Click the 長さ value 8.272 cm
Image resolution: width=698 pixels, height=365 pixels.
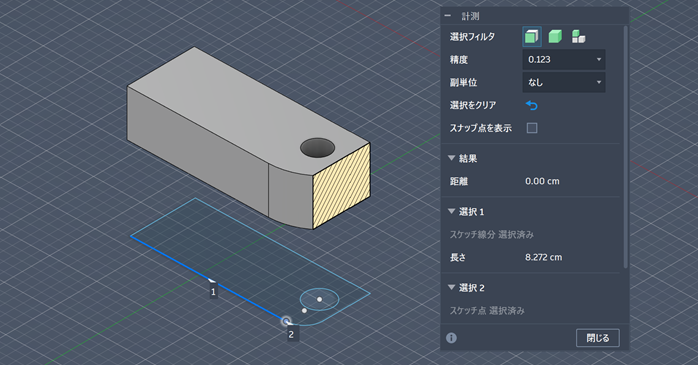(544, 257)
